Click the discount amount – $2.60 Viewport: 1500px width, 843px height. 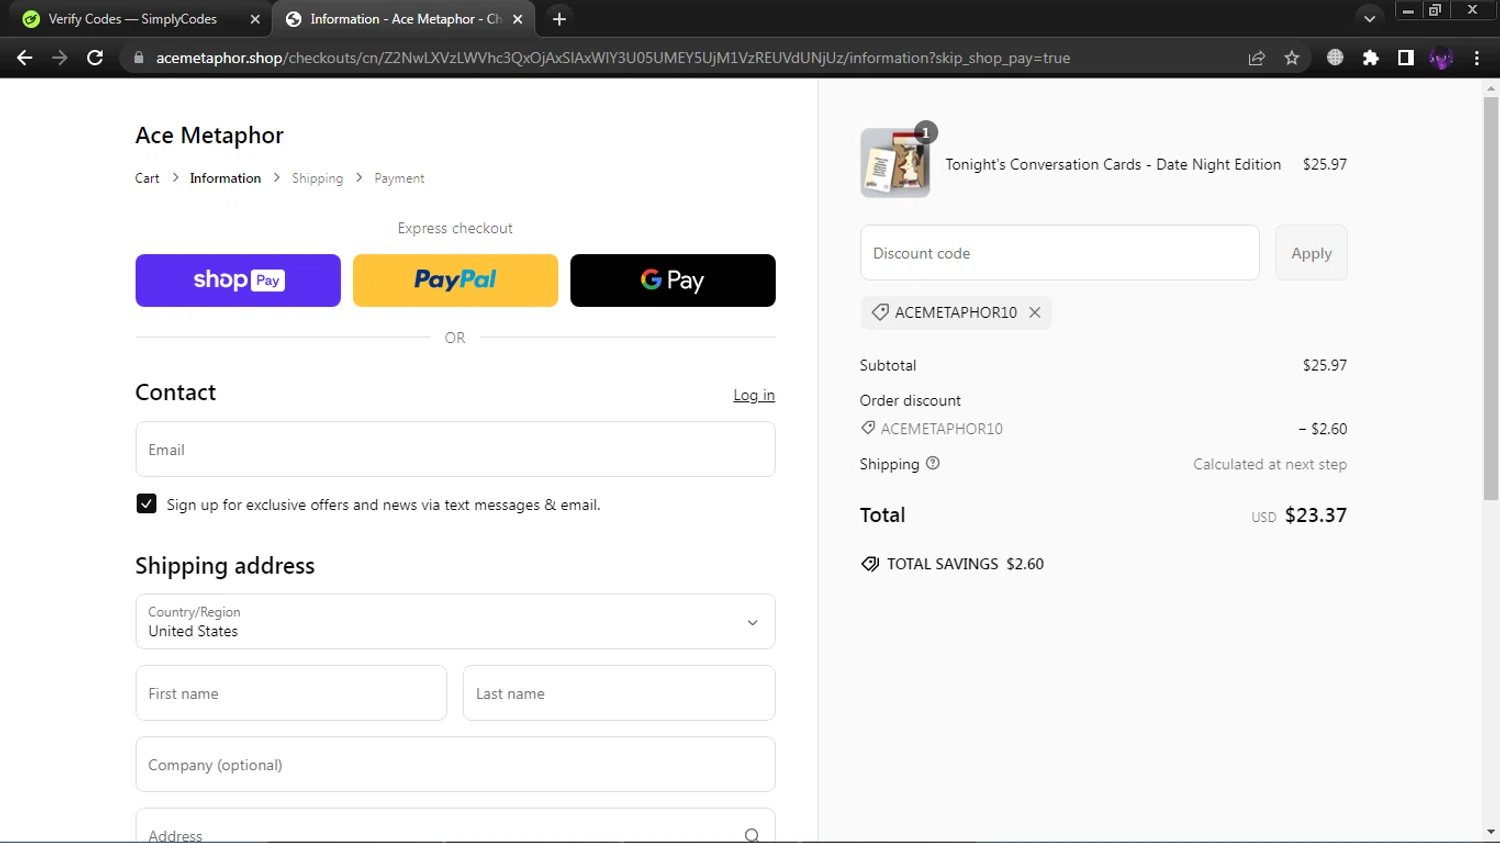tap(1322, 428)
